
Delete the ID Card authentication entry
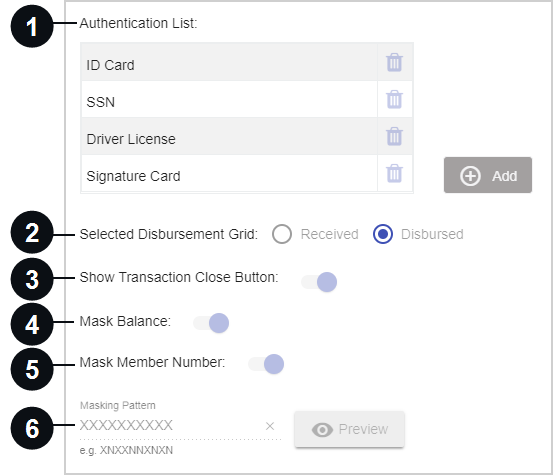pos(394,62)
